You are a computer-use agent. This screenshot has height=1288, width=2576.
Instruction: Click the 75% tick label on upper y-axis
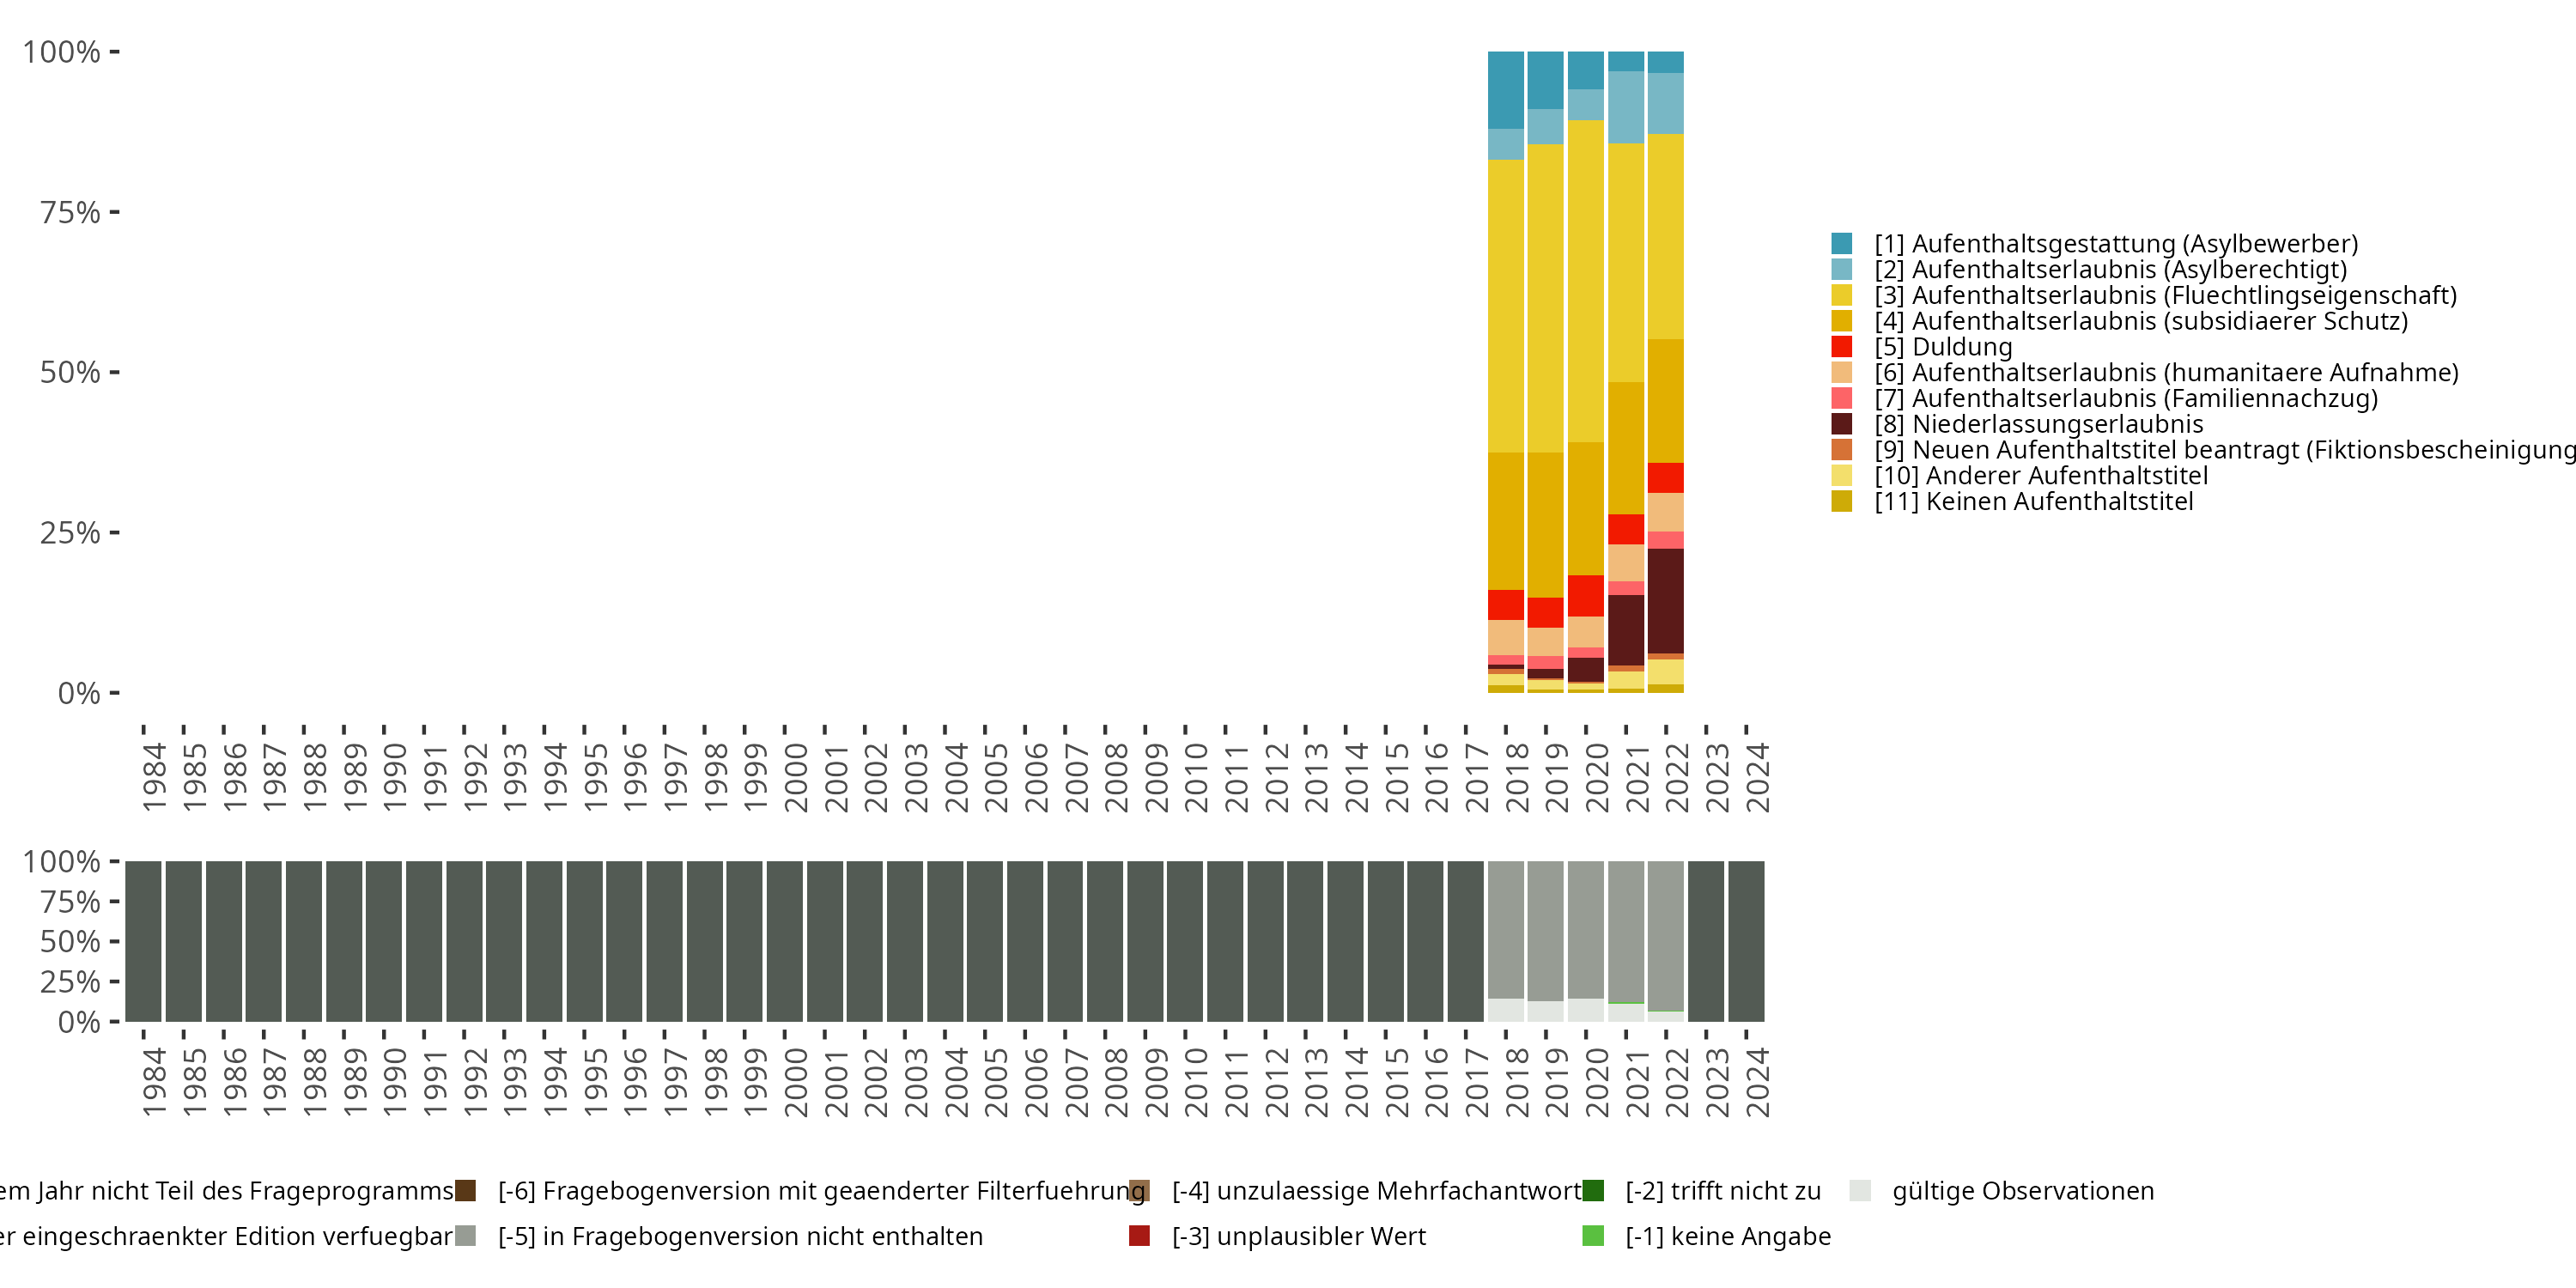pyautogui.click(x=70, y=212)
